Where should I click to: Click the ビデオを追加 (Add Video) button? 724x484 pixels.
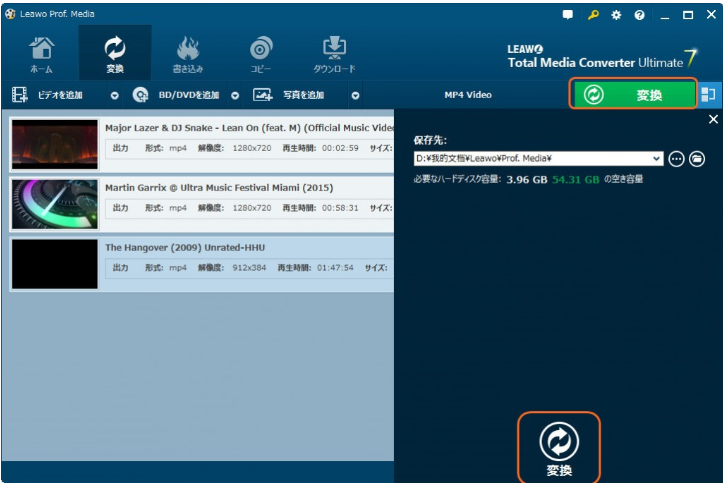point(50,95)
